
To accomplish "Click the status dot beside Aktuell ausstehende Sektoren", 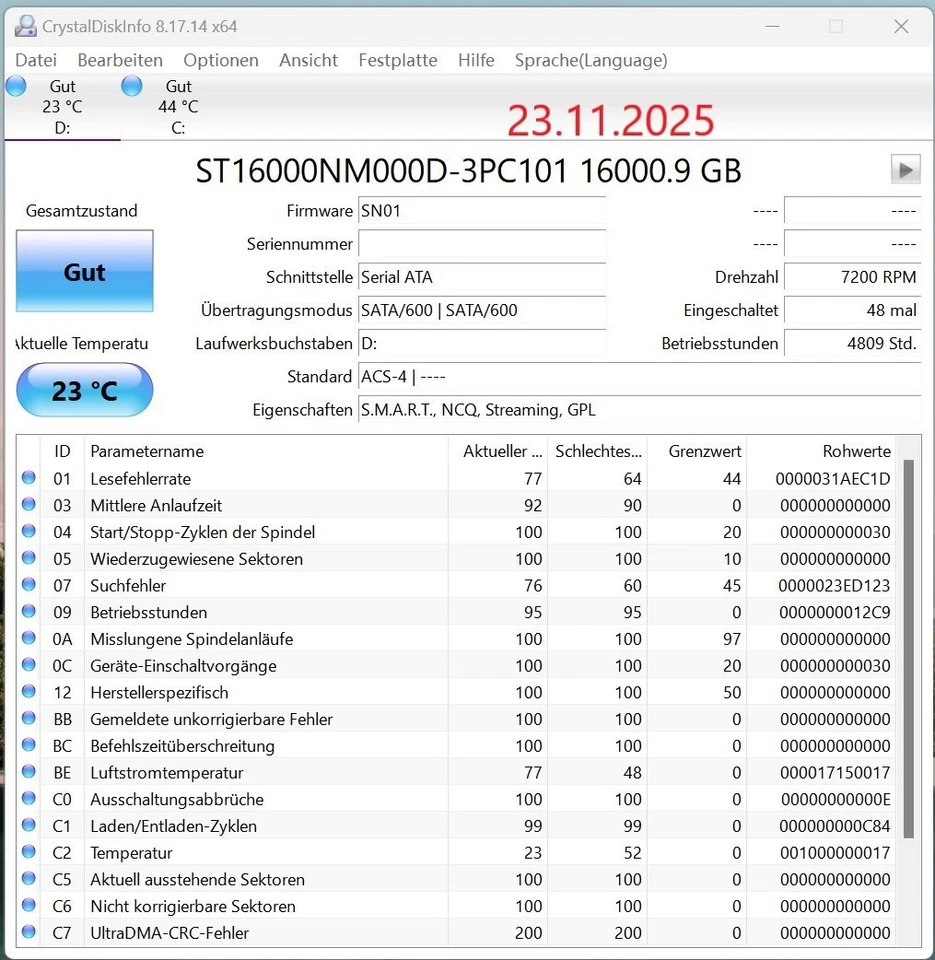I will pyautogui.click(x=28, y=879).
